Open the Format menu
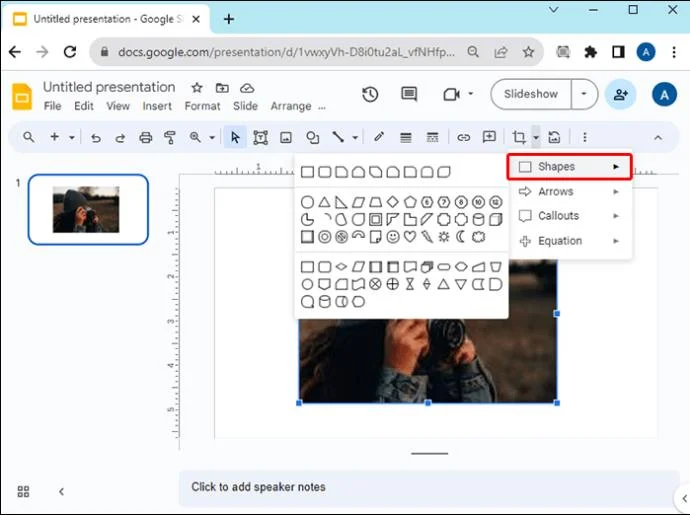 202,106
